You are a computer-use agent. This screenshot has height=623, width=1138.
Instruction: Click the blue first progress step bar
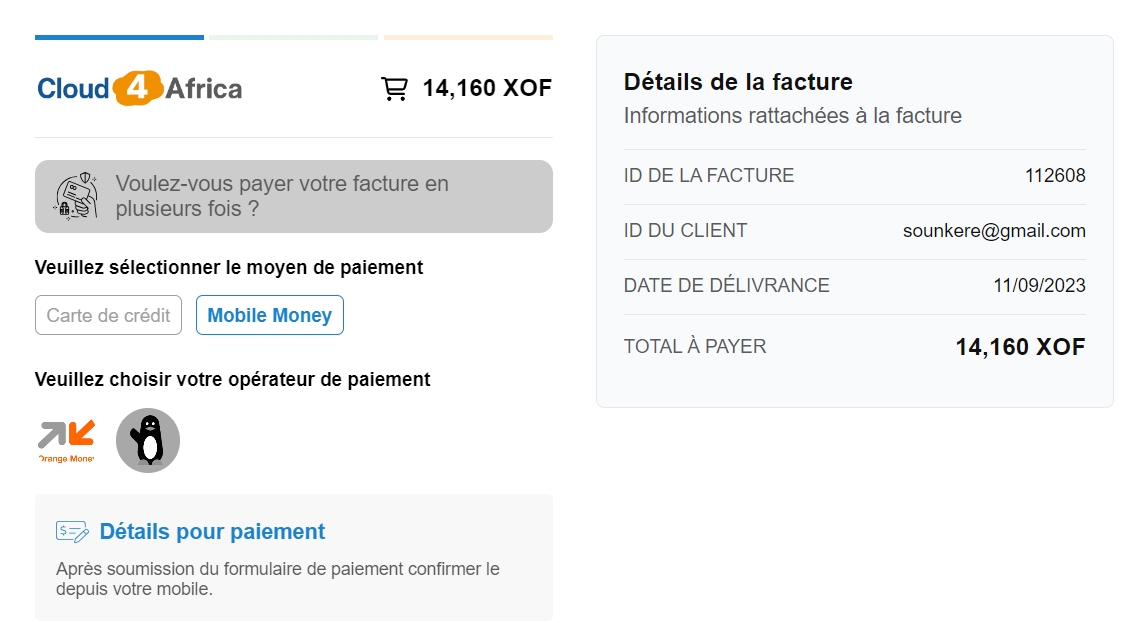(x=119, y=38)
